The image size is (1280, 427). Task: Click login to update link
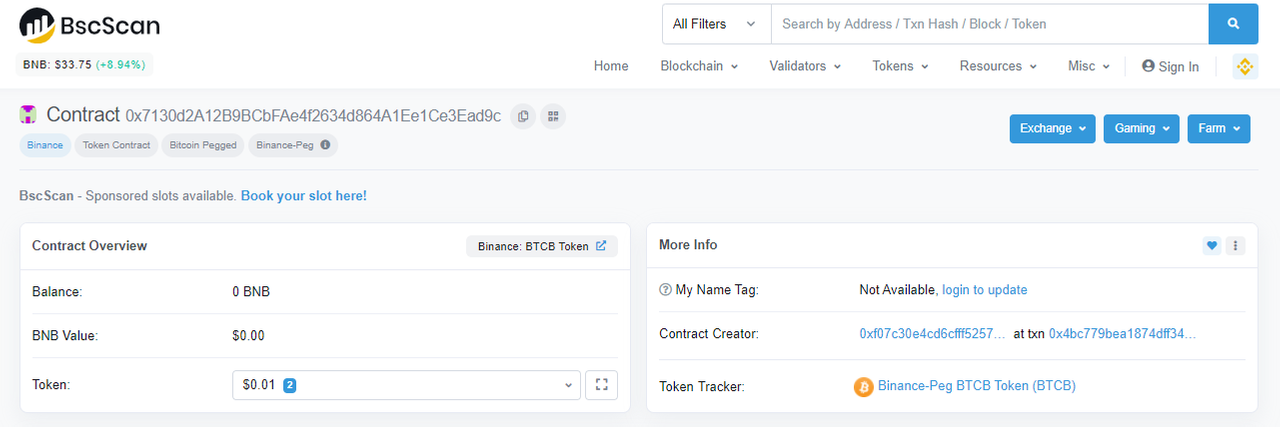[x=985, y=290]
